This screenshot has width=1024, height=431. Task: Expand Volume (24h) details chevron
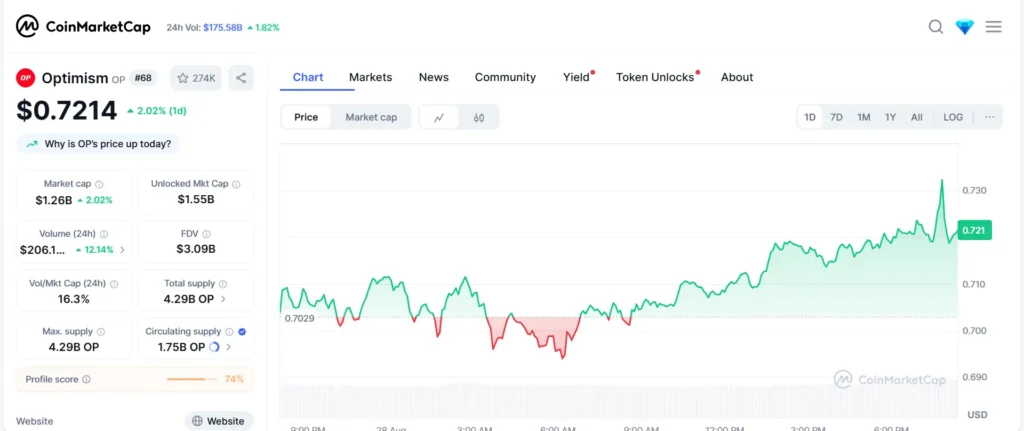[x=123, y=249]
